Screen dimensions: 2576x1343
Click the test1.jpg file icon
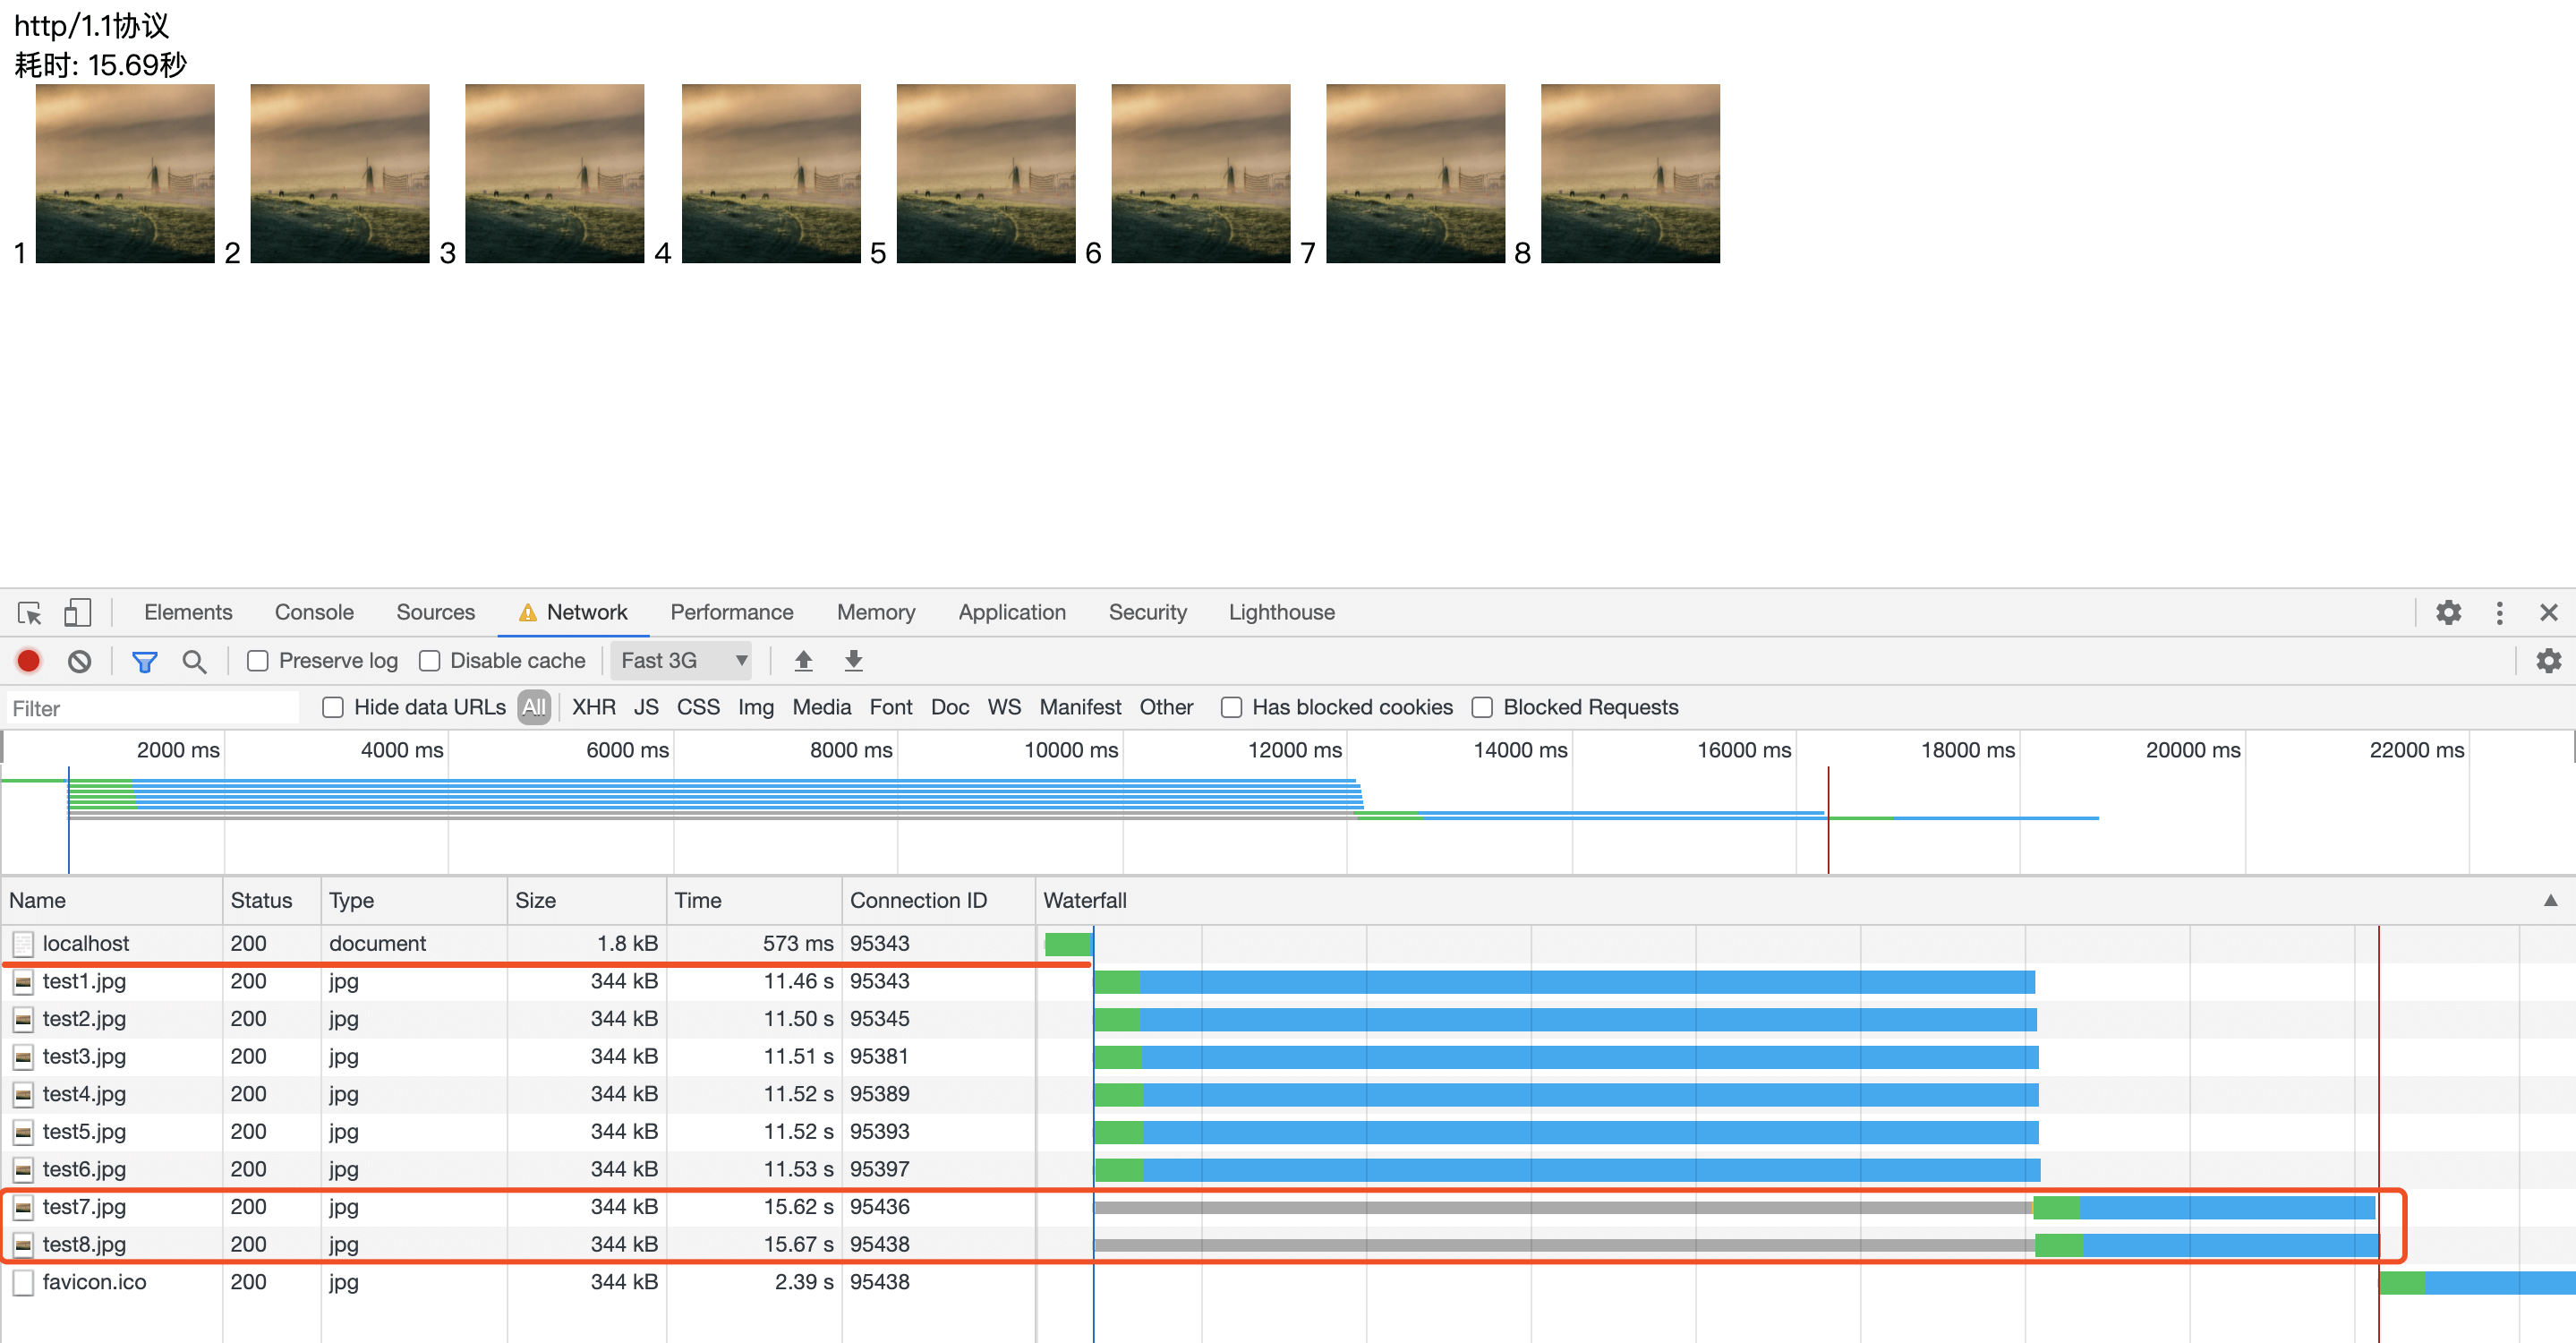click(23, 981)
